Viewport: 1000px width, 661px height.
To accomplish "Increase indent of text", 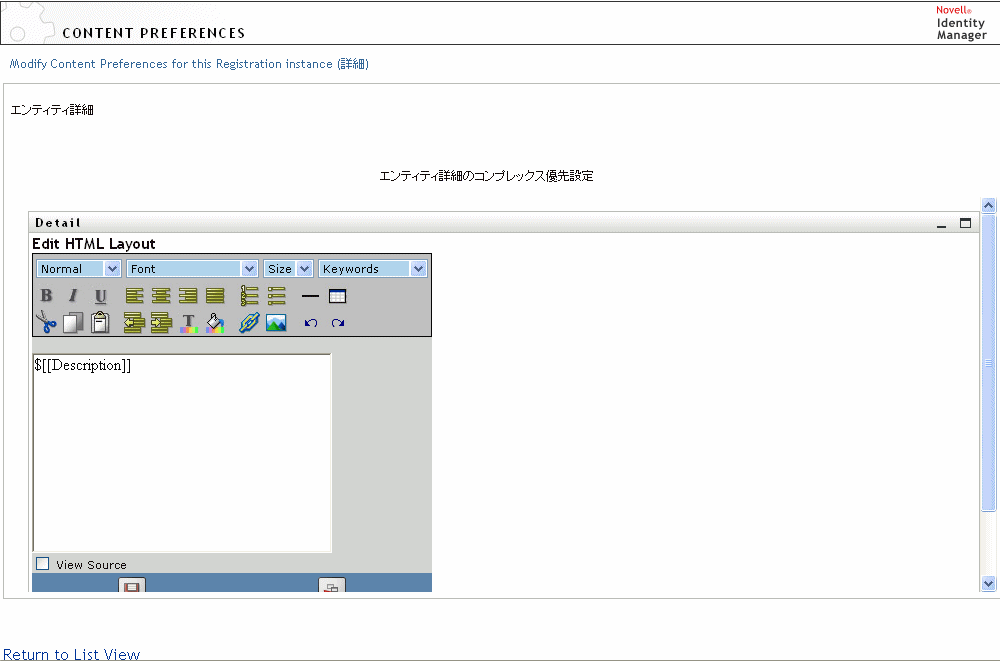I will coord(161,322).
